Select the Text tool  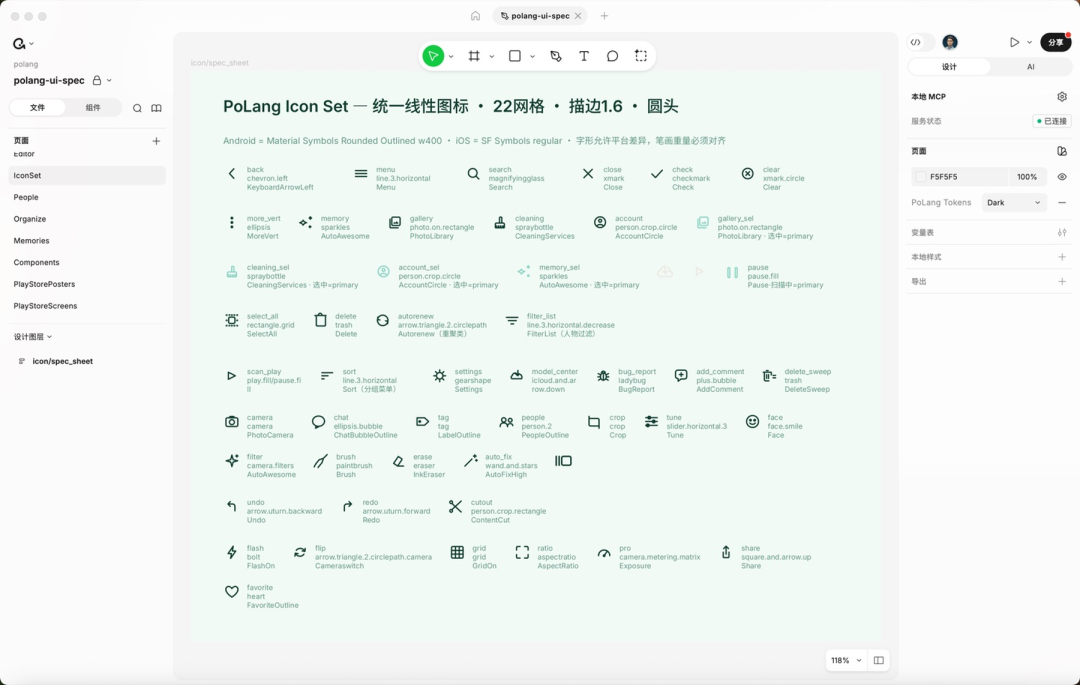coord(584,56)
